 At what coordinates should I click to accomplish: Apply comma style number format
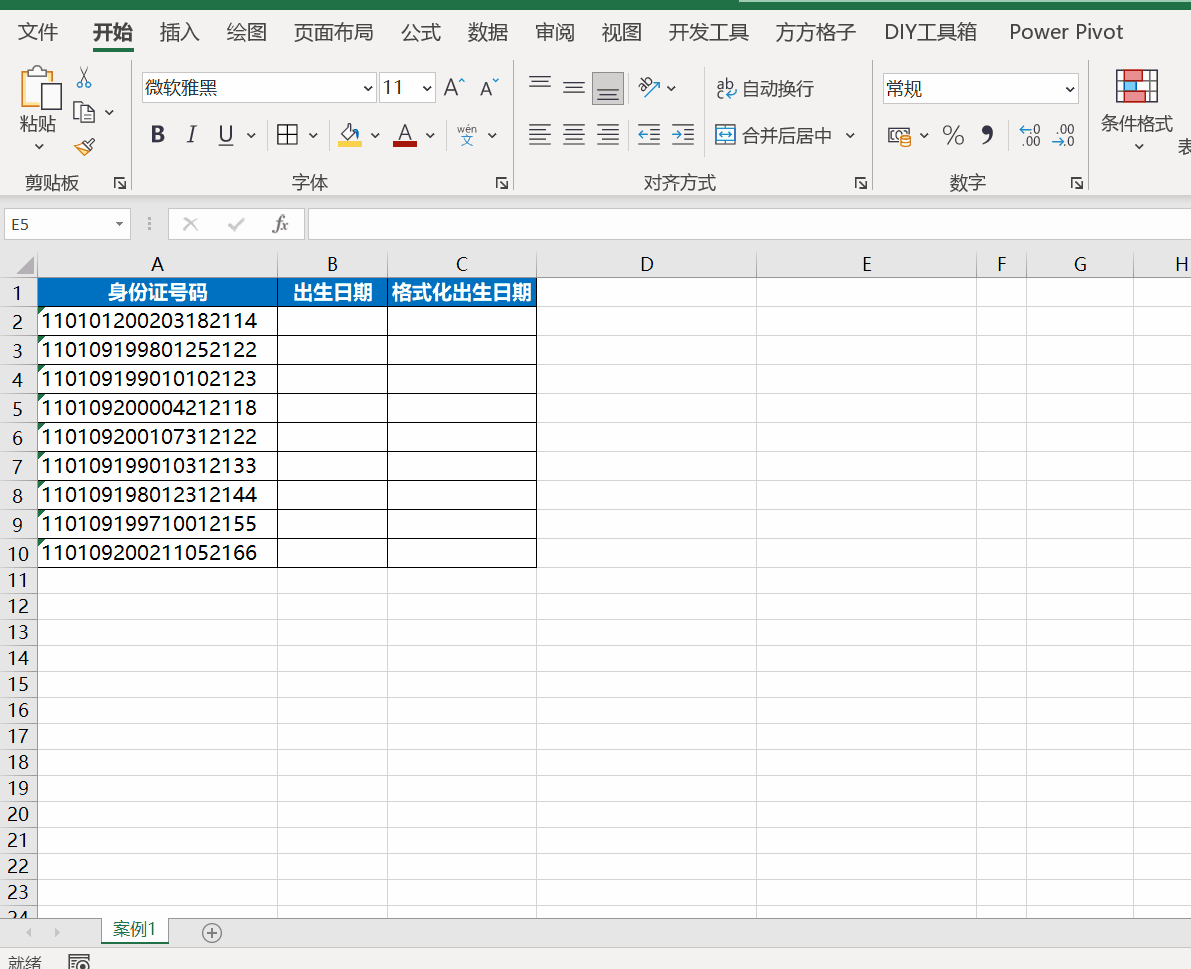[987, 135]
